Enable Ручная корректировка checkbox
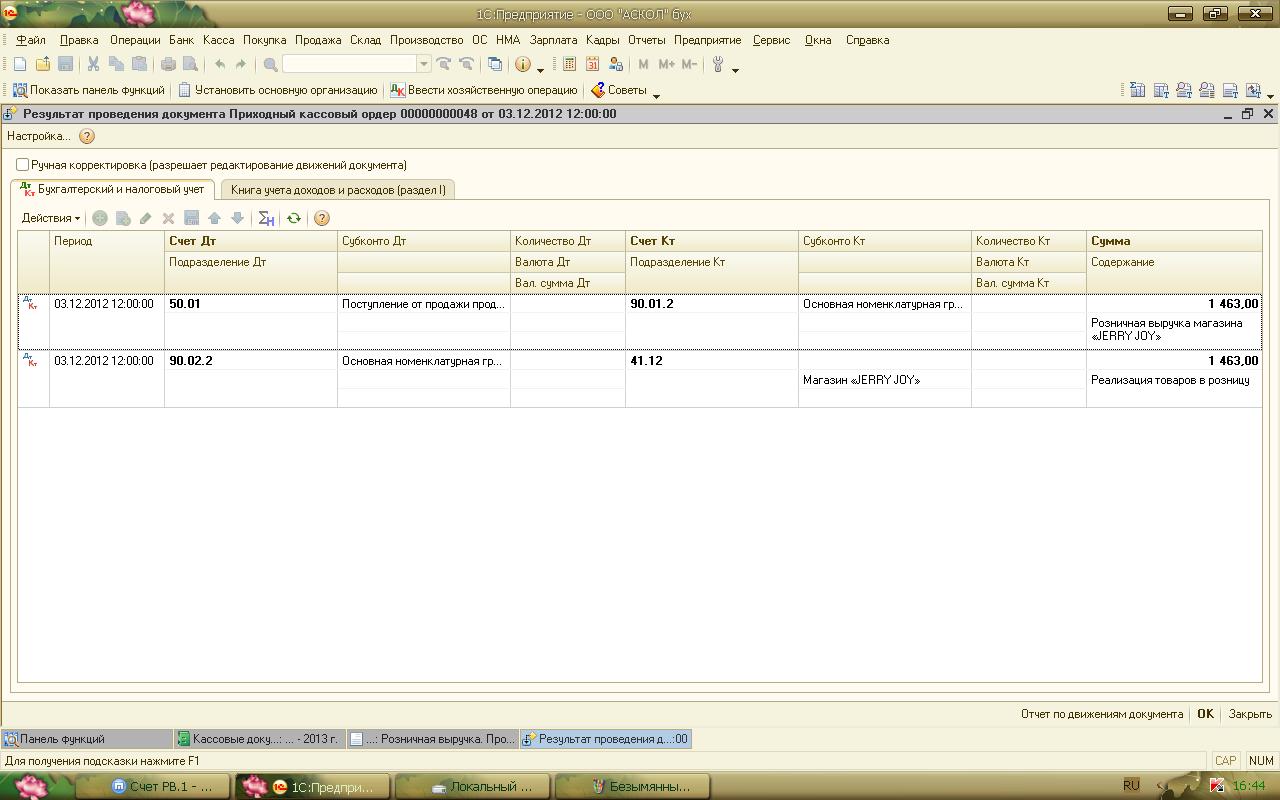1280x800 pixels. tap(23, 165)
